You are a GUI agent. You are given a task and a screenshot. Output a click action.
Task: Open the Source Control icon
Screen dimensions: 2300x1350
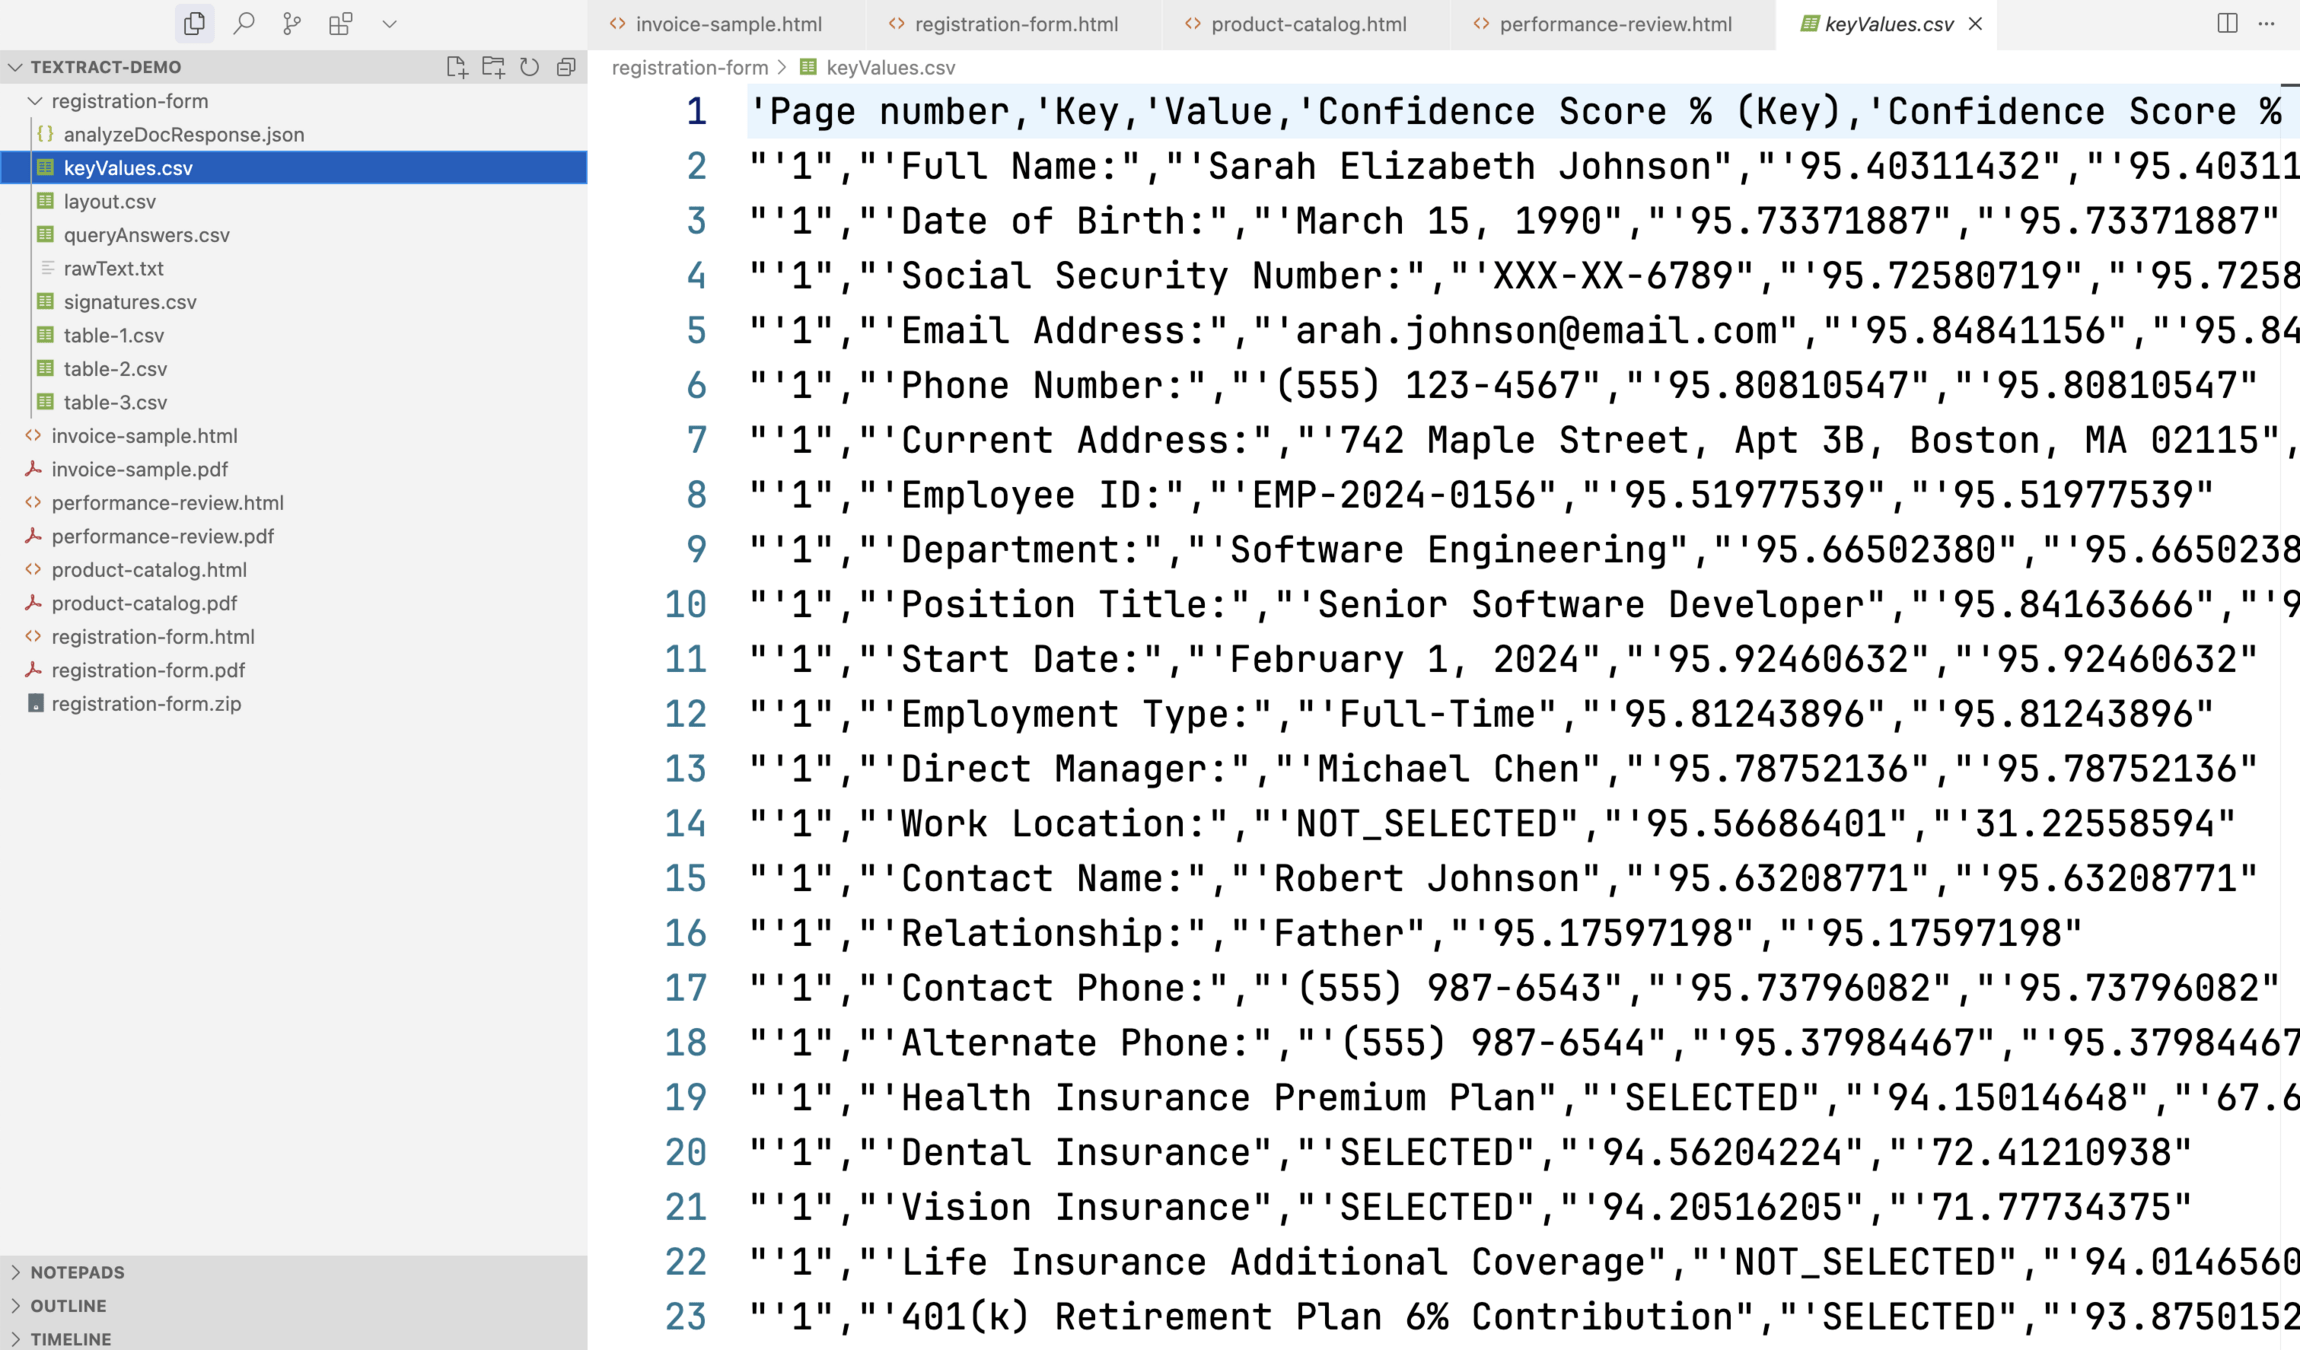click(x=292, y=23)
